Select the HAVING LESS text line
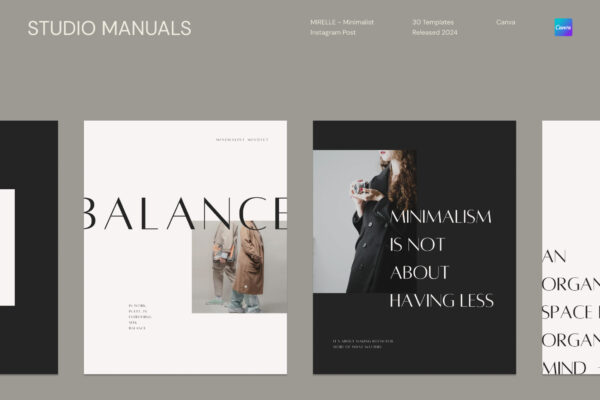Screen dimensions: 600x400 pos(442,301)
